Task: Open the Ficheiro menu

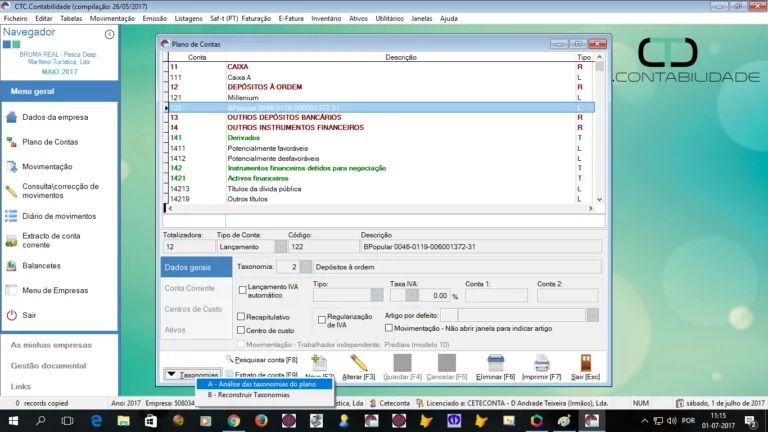Action: coord(16,18)
